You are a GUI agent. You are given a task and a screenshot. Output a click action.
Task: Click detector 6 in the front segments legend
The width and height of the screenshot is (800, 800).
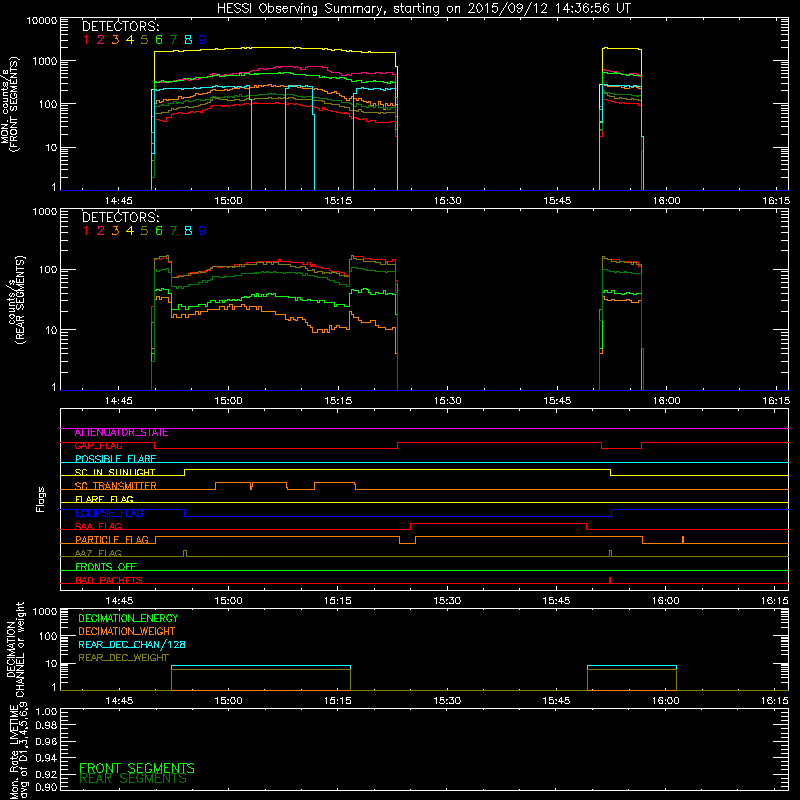[159, 40]
